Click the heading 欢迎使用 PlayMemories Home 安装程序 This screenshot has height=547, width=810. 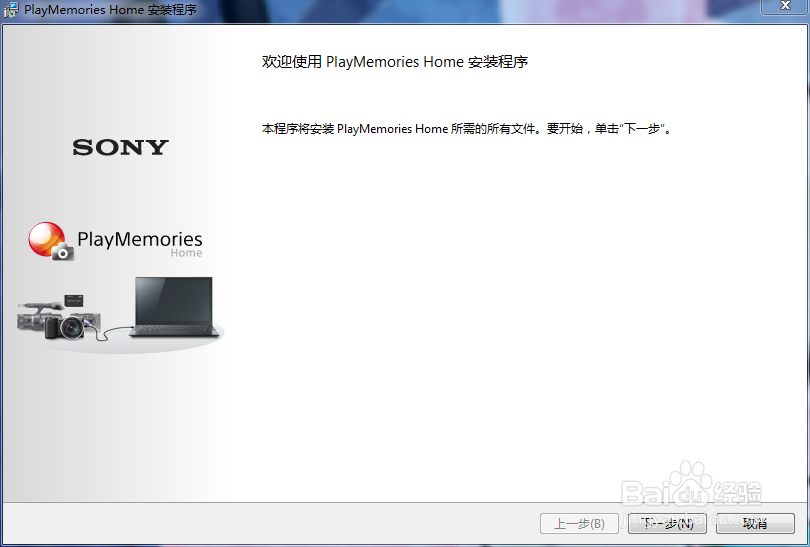point(395,61)
